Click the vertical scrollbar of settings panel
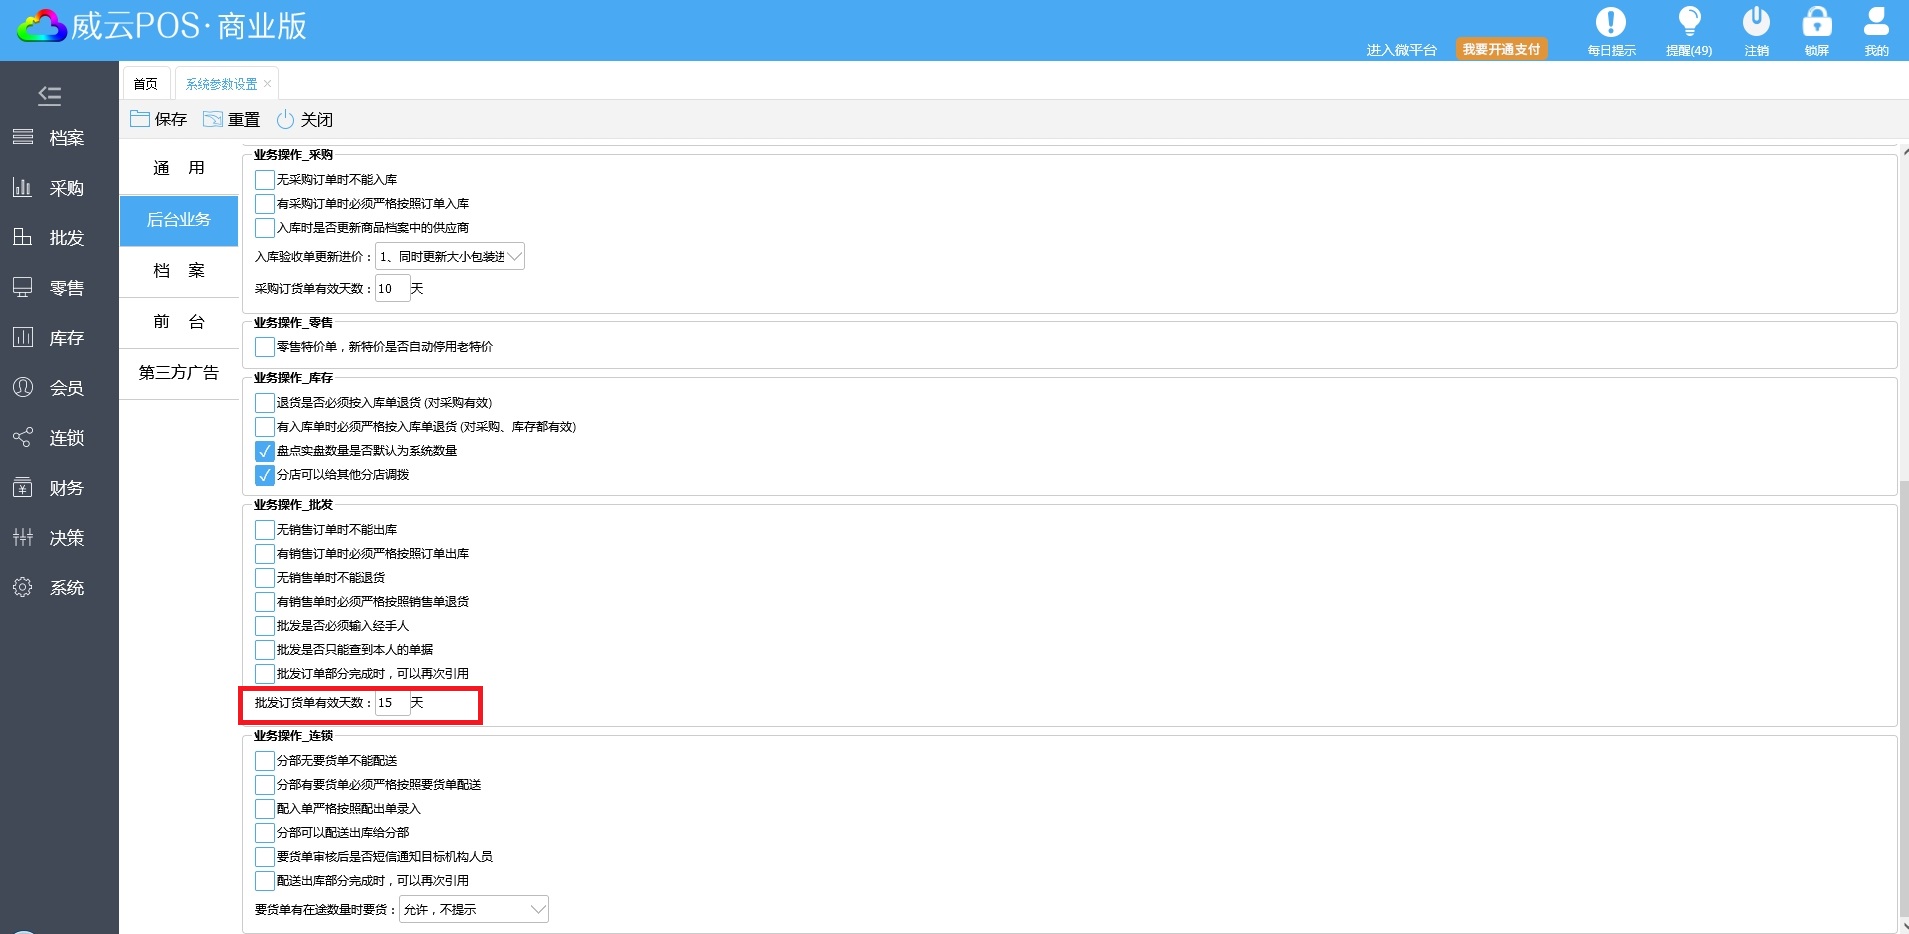The width and height of the screenshot is (1909, 934). tap(1903, 700)
